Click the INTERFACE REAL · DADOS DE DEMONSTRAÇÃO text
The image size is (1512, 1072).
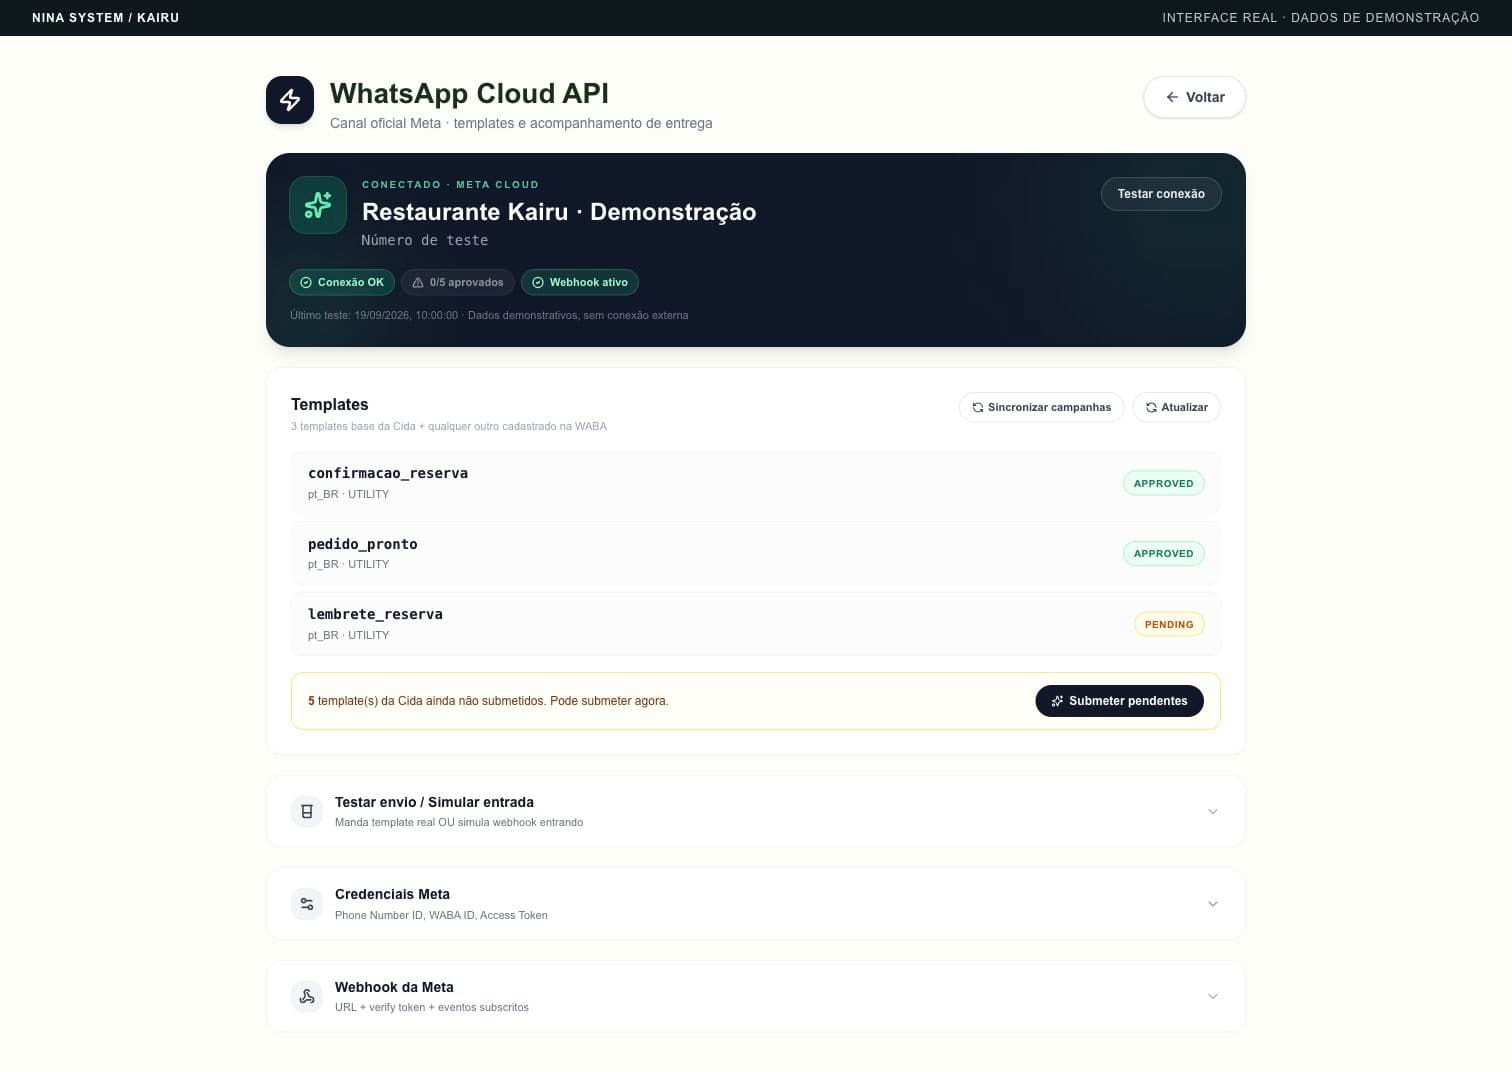click(x=1320, y=18)
